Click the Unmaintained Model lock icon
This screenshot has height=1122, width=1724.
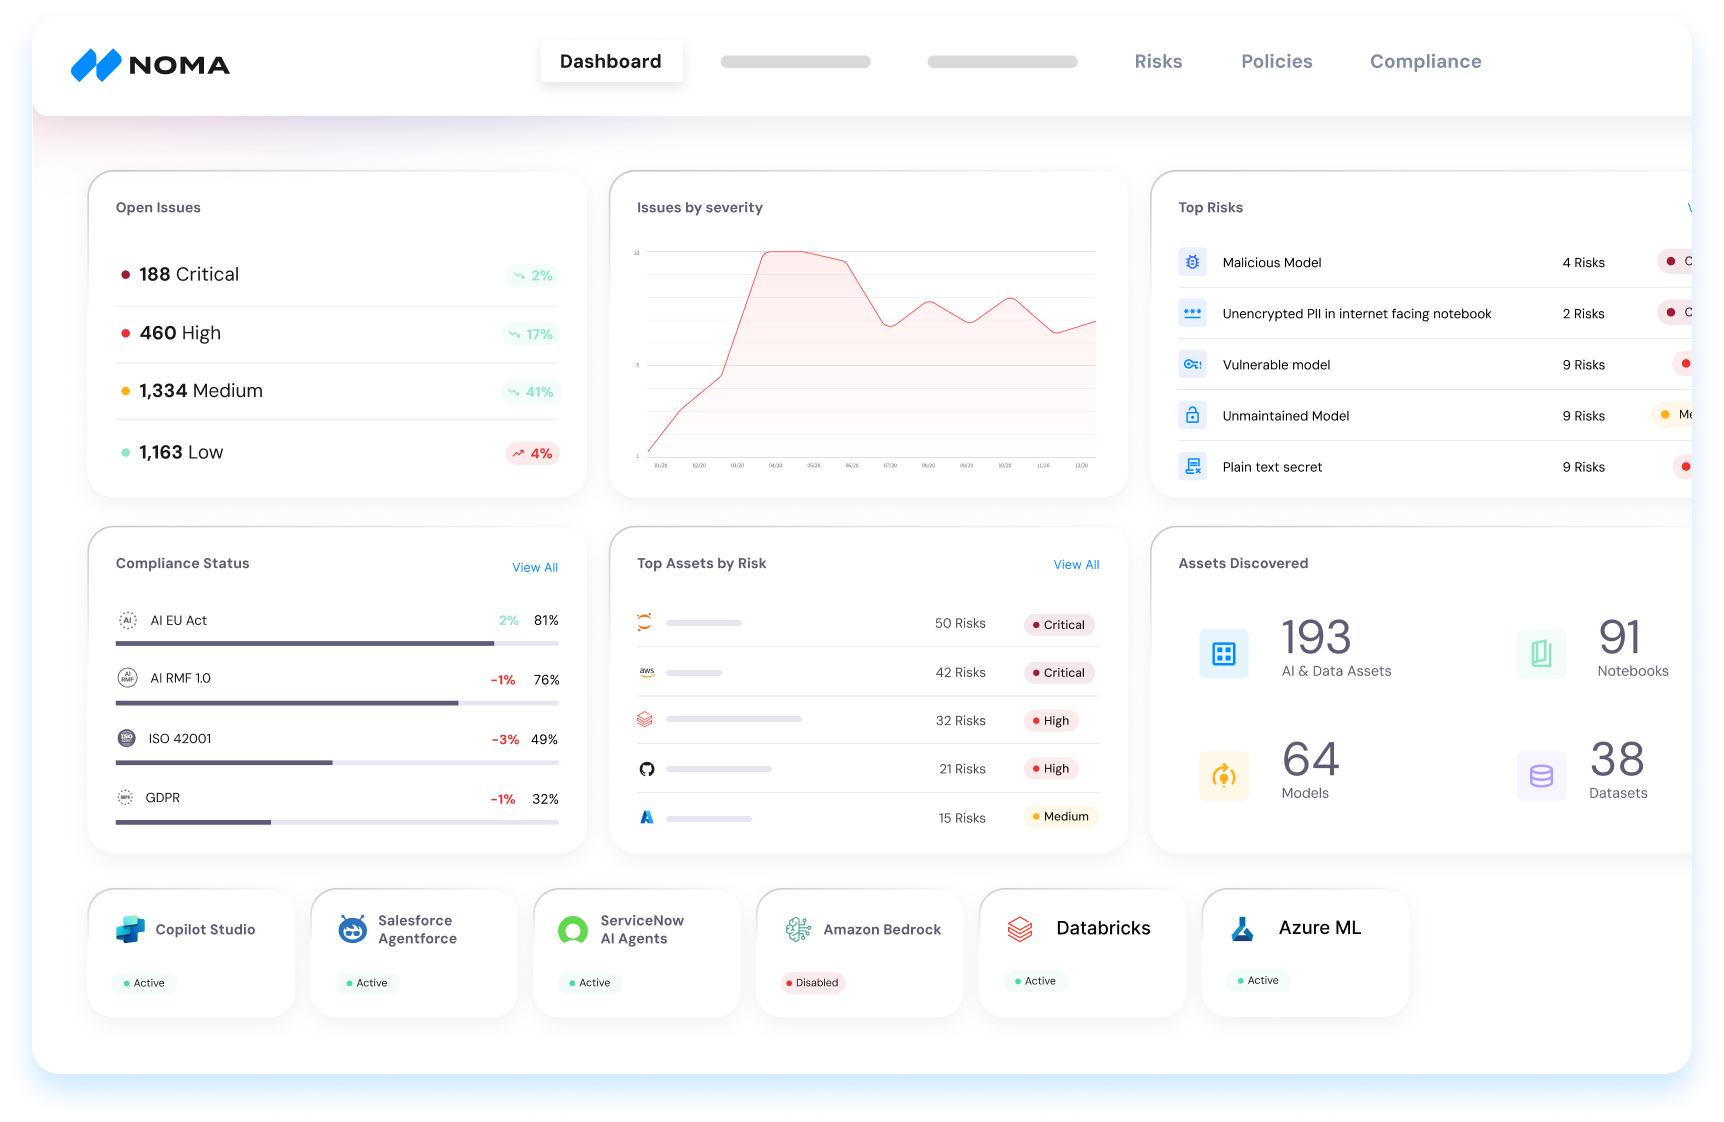[x=1192, y=415]
